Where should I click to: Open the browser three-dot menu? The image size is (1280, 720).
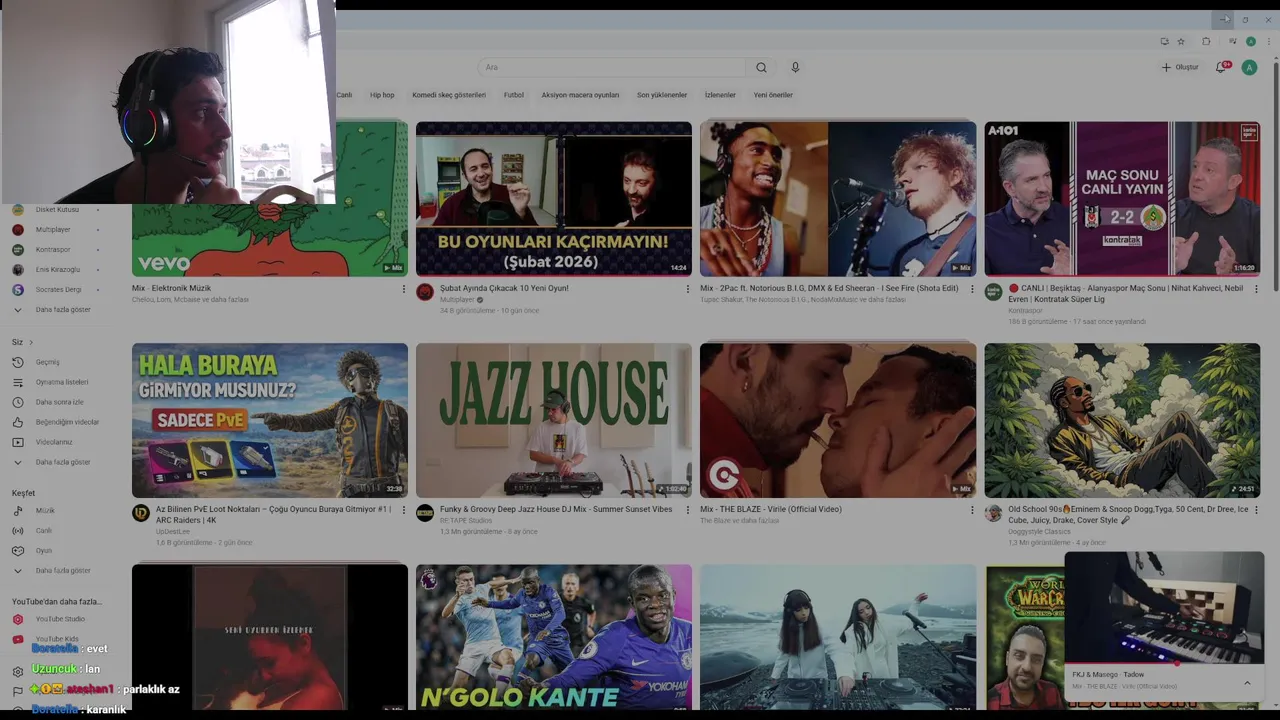1269,41
